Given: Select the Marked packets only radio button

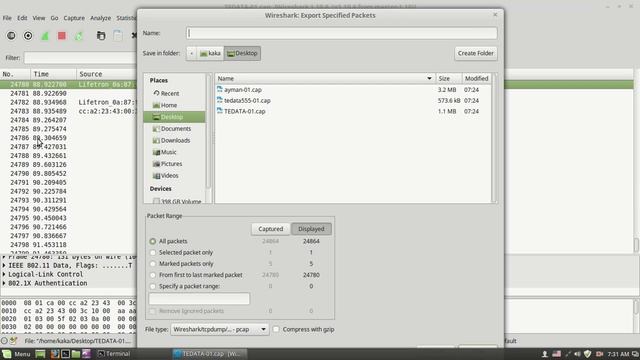Looking at the screenshot, I should tap(153, 264).
